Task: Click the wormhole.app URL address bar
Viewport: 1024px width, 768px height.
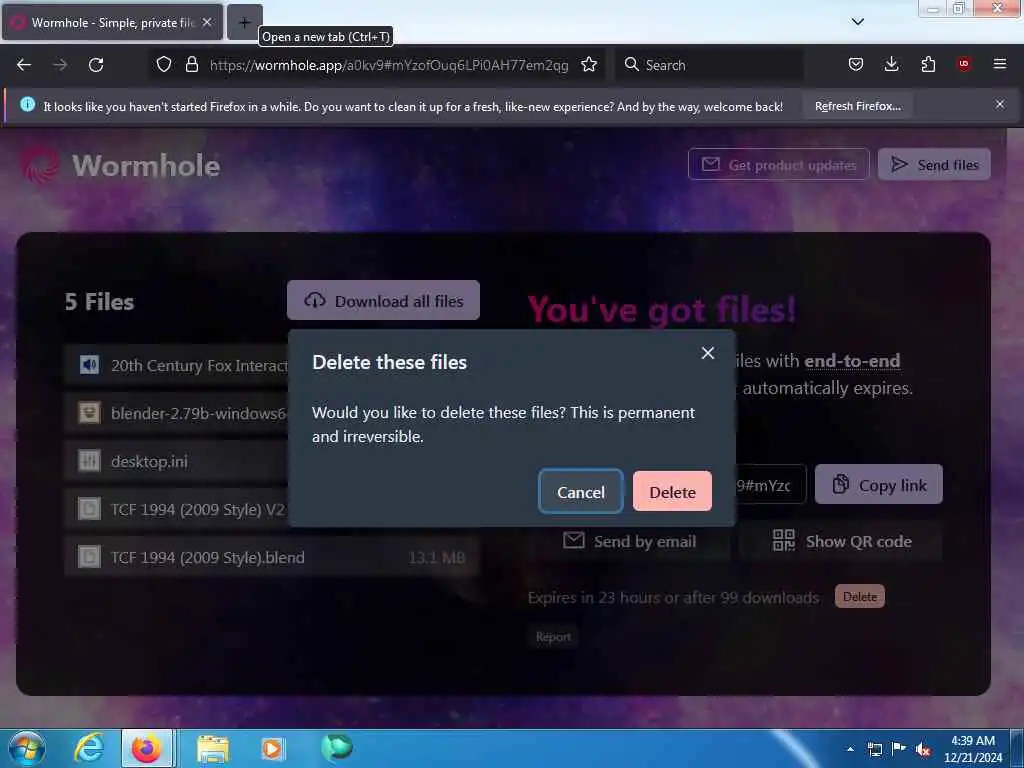Action: [389, 65]
